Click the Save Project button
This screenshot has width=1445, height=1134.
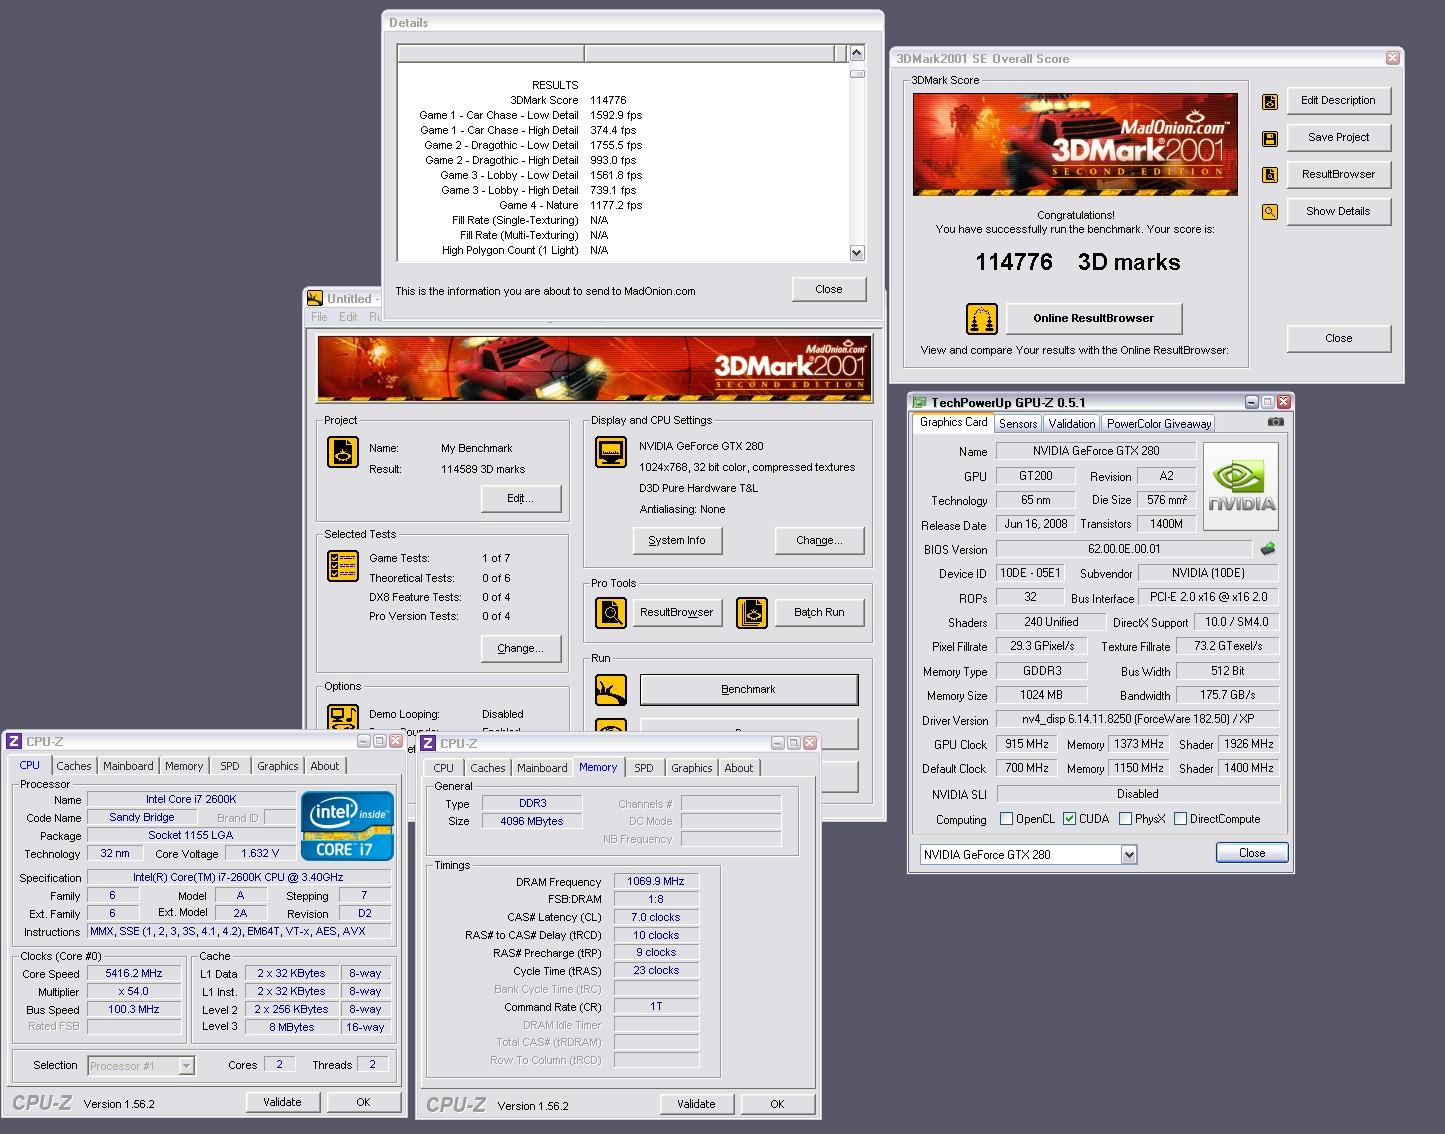tap(1338, 138)
